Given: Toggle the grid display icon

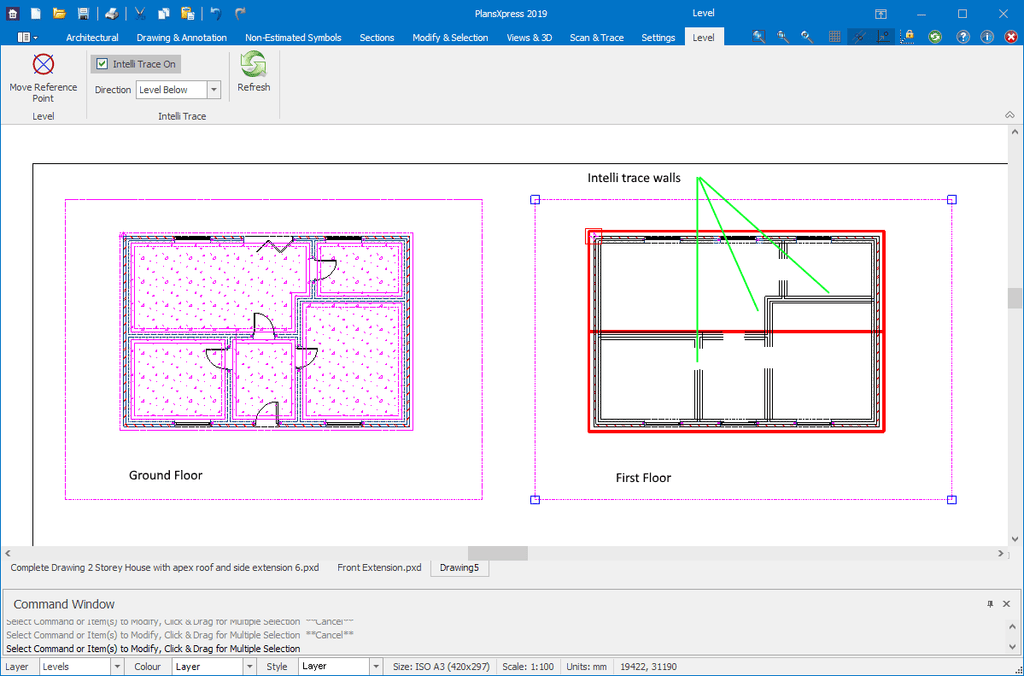Looking at the screenshot, I should pos(834,37).
